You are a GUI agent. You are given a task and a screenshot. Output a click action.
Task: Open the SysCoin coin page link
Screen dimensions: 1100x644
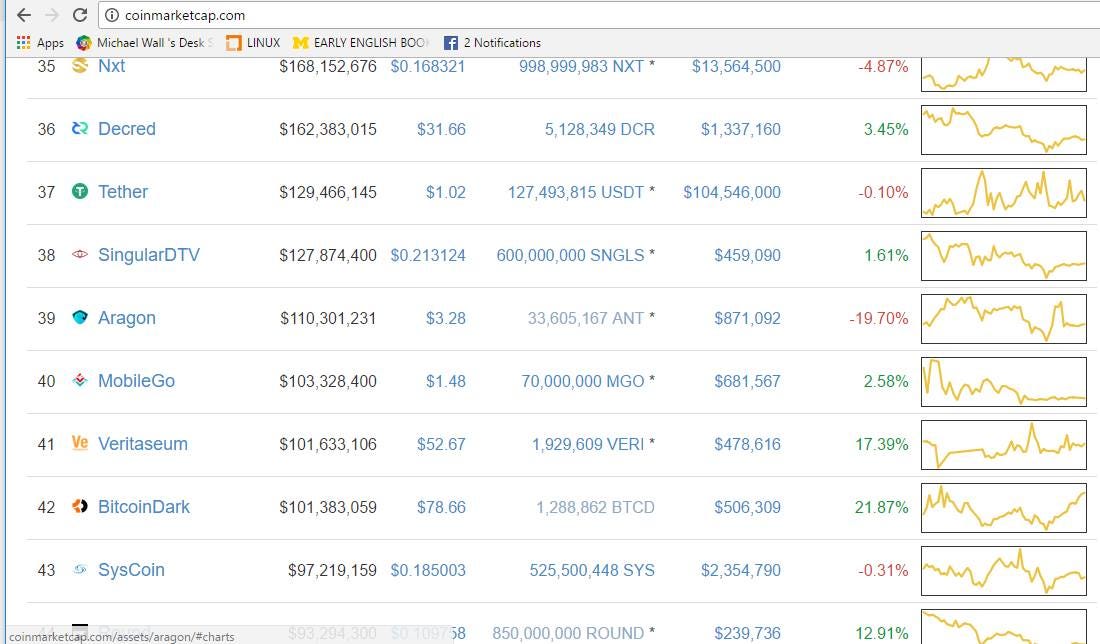tap(131, 570)
